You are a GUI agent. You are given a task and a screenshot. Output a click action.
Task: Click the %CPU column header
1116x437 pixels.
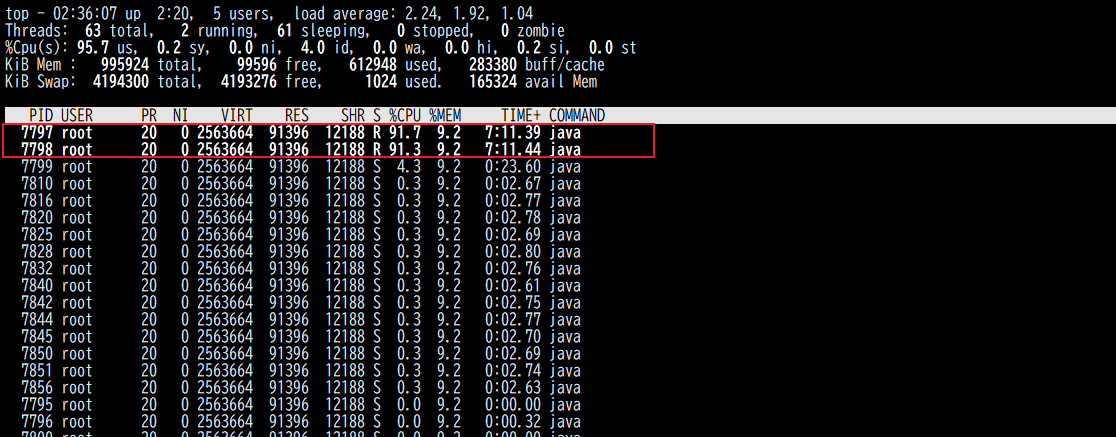[x=406, y=115]
